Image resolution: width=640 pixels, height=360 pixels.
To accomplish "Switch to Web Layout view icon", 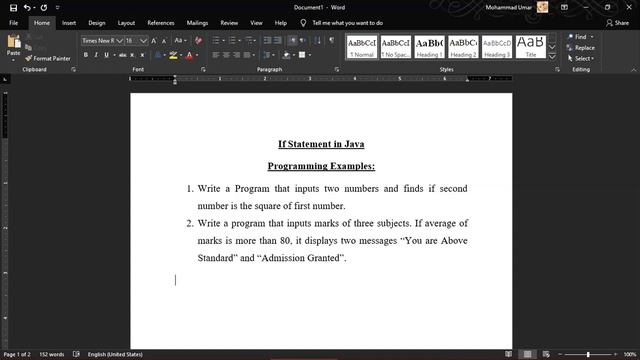I will tap(546, 354).
